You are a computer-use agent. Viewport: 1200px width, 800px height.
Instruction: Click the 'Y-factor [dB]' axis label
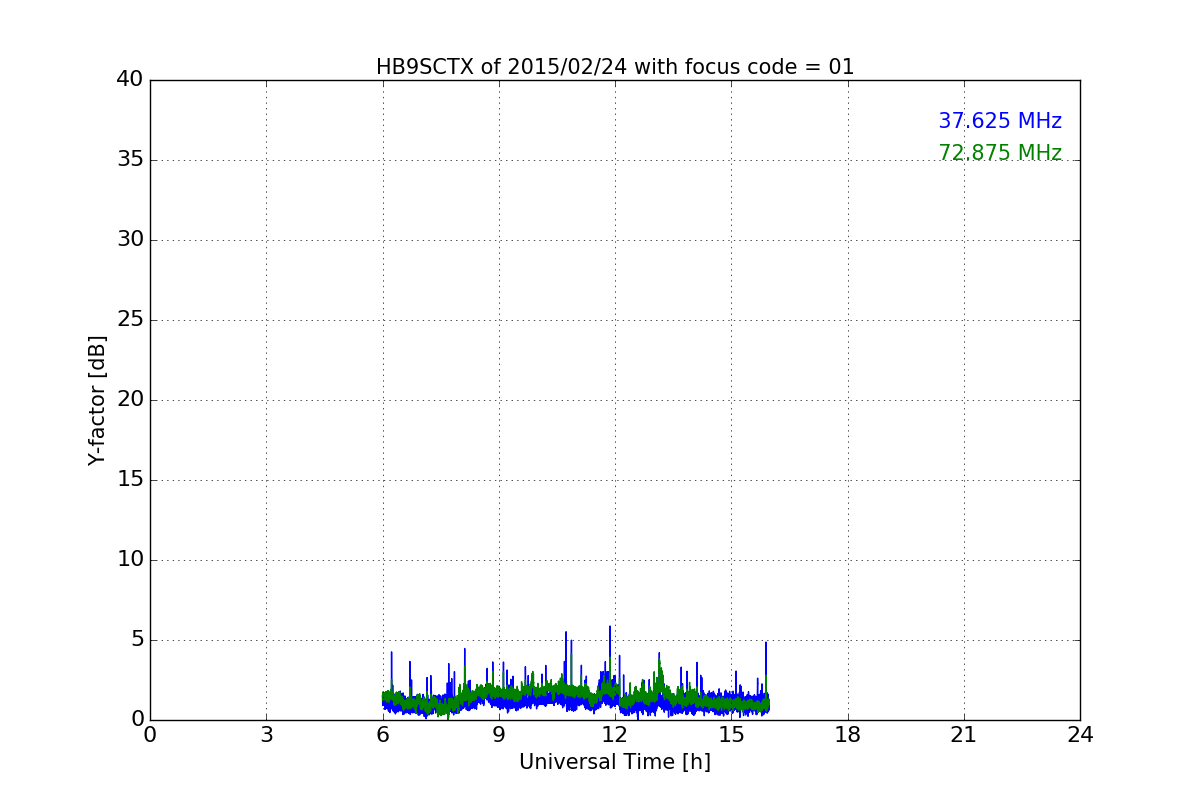(97, 400)
